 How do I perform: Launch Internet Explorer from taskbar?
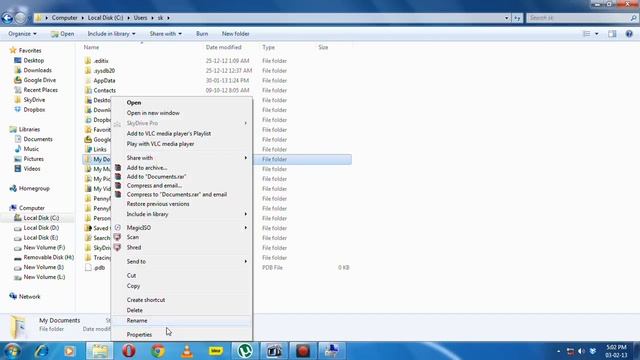click(41, 351)
